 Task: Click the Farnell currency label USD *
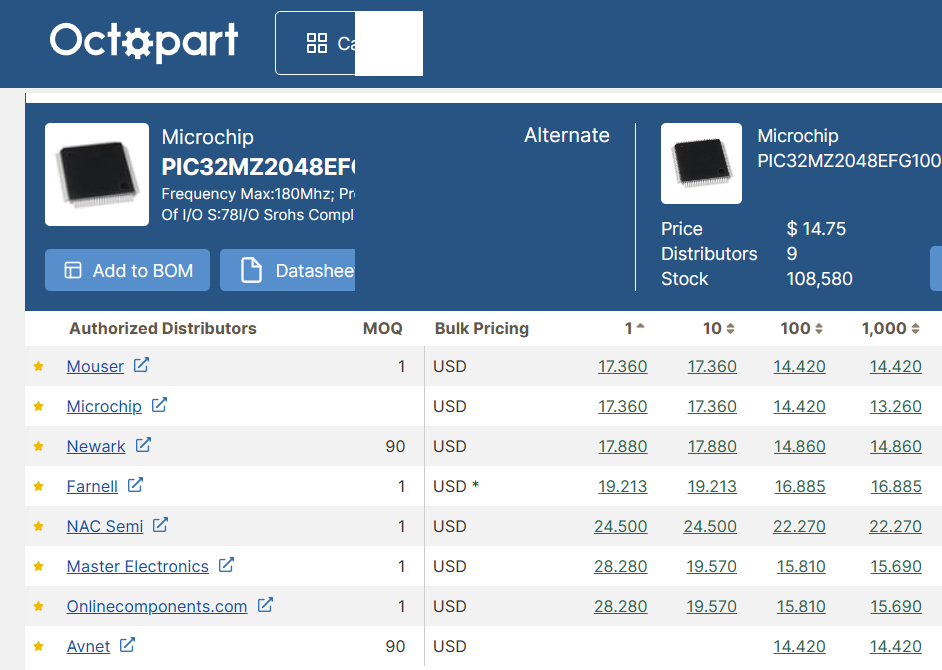pos(456,486)
